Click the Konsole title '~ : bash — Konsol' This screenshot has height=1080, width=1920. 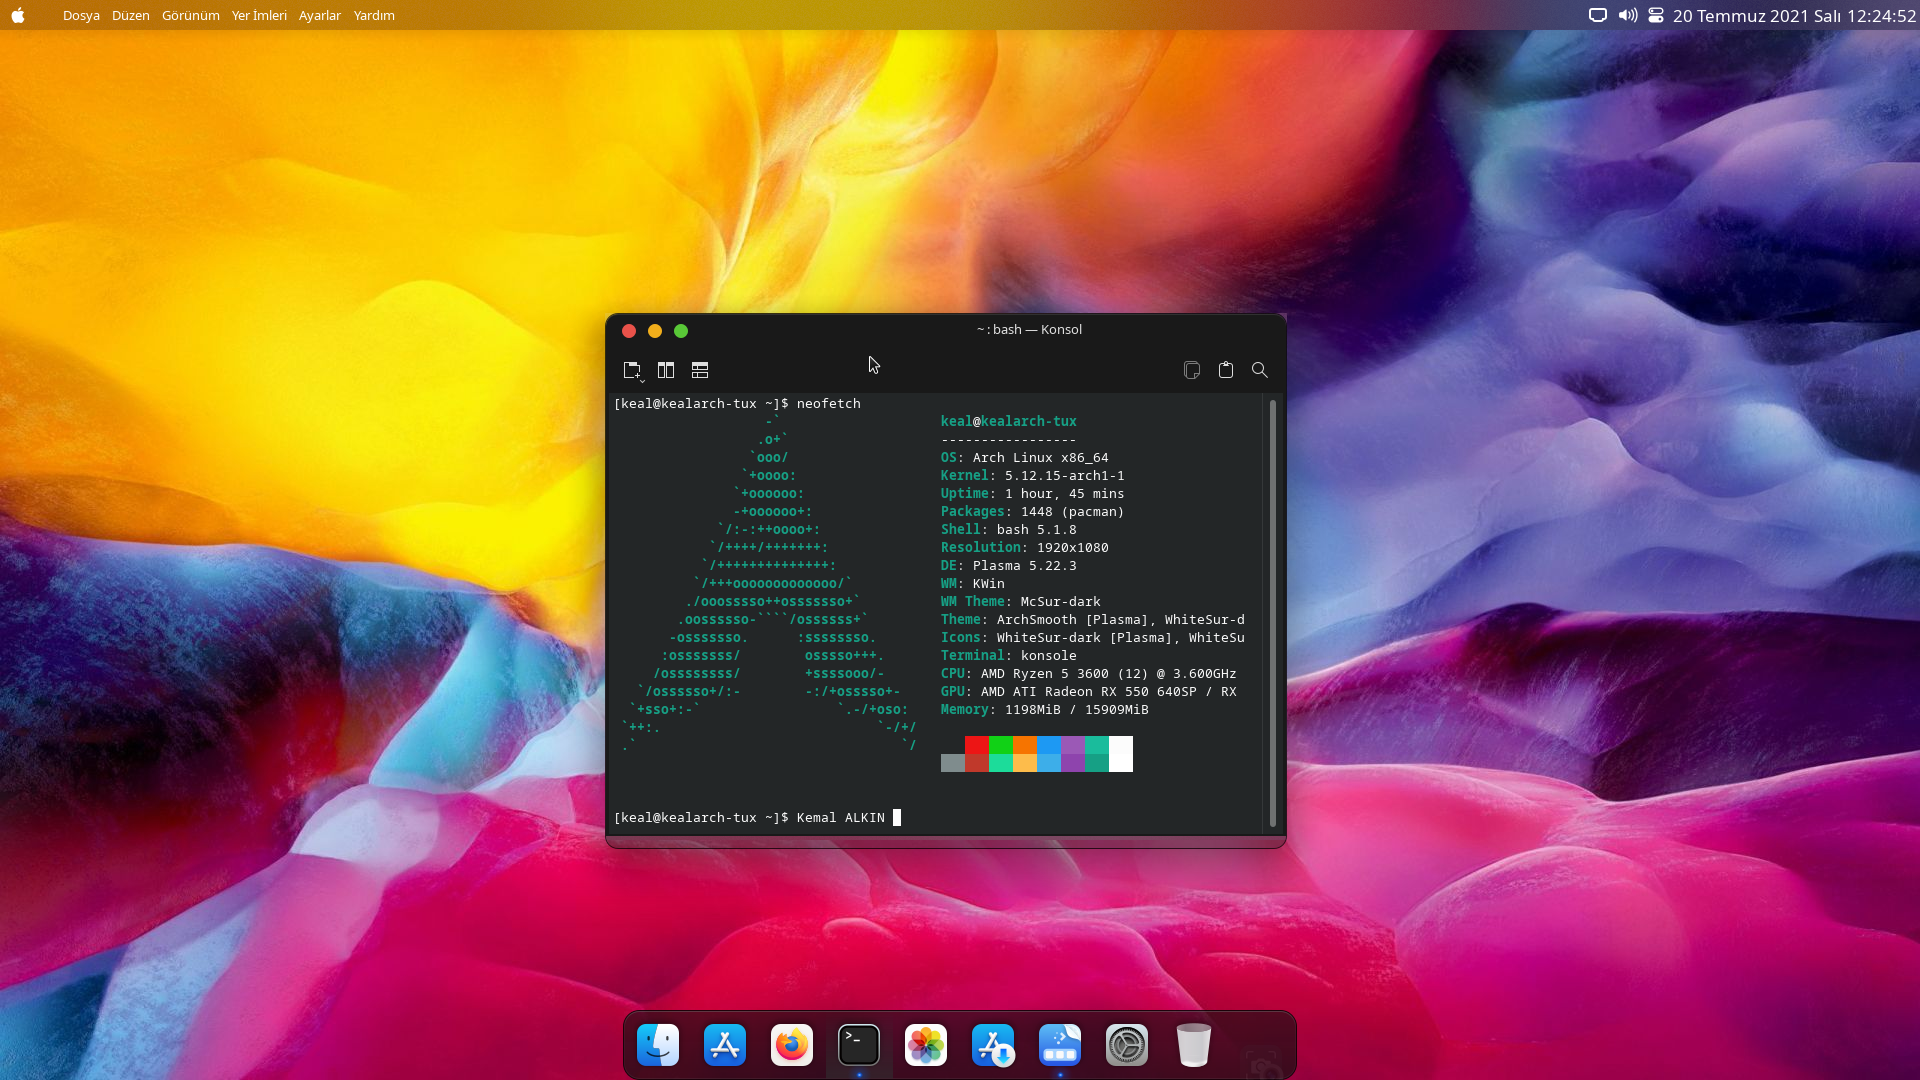[x=1029, y=330]
